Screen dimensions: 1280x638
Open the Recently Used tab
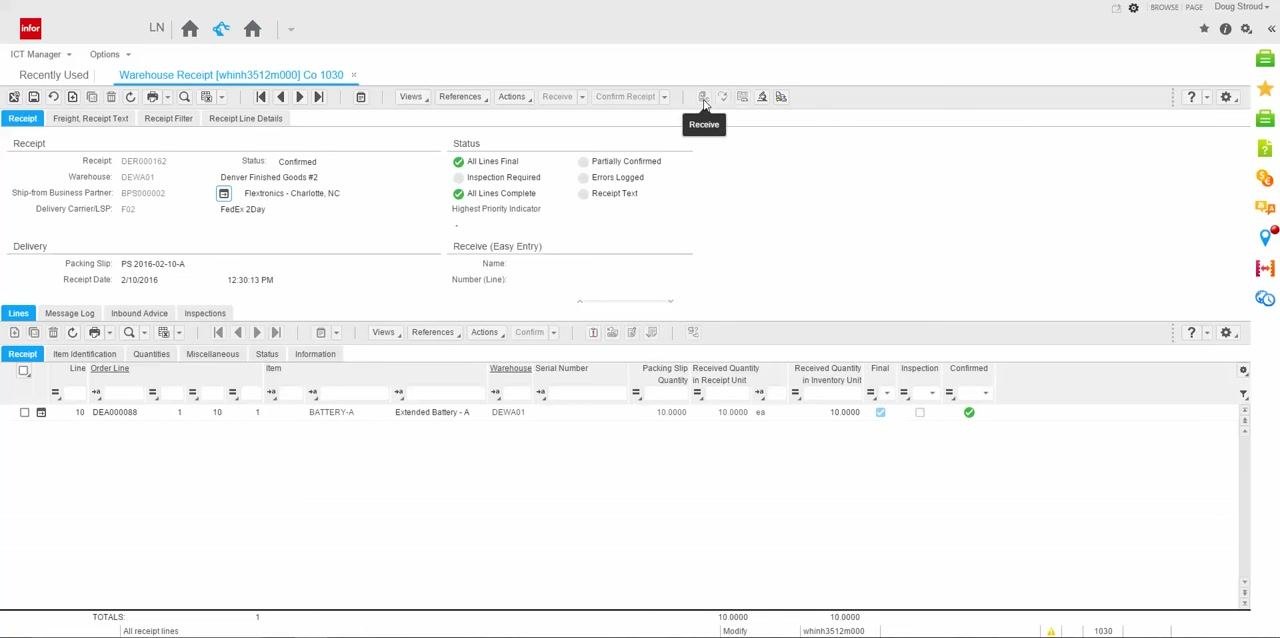pyautogui.click(x=54, y=75)
